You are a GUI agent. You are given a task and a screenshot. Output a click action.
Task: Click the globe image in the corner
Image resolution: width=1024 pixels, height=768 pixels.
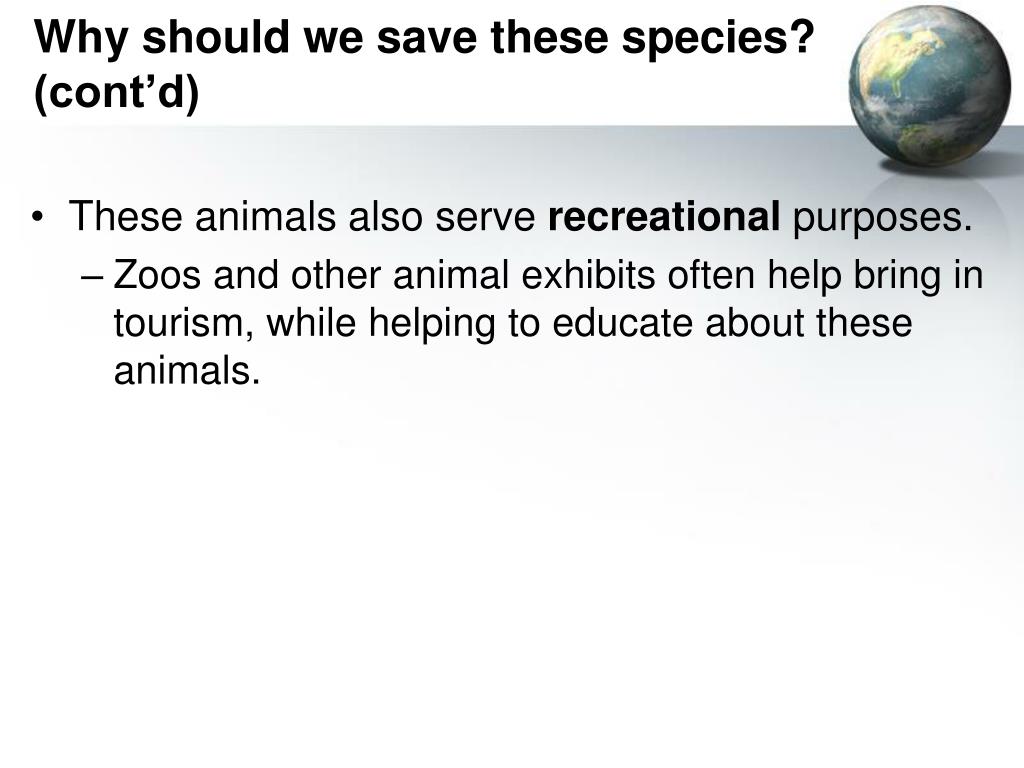(x=930, y=85)
